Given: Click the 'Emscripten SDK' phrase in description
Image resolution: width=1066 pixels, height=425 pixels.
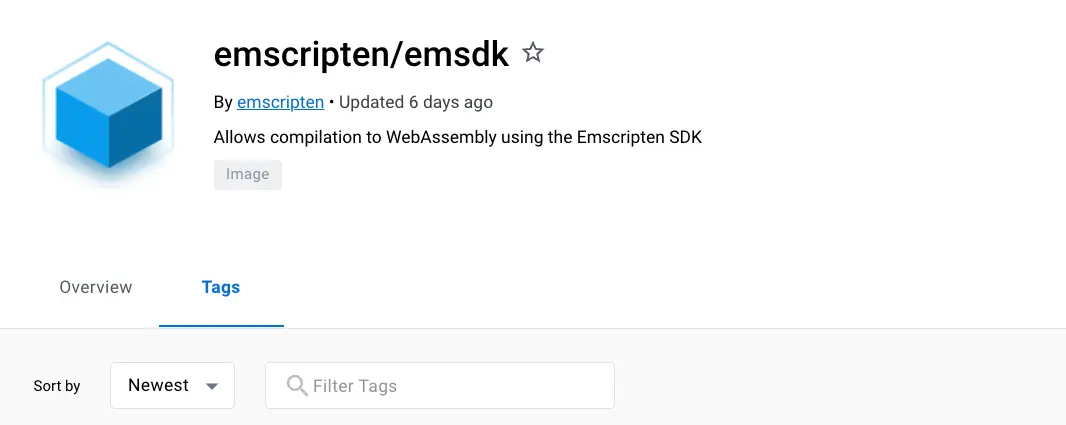Looking at the screenshot, I should tap(639, 137).
